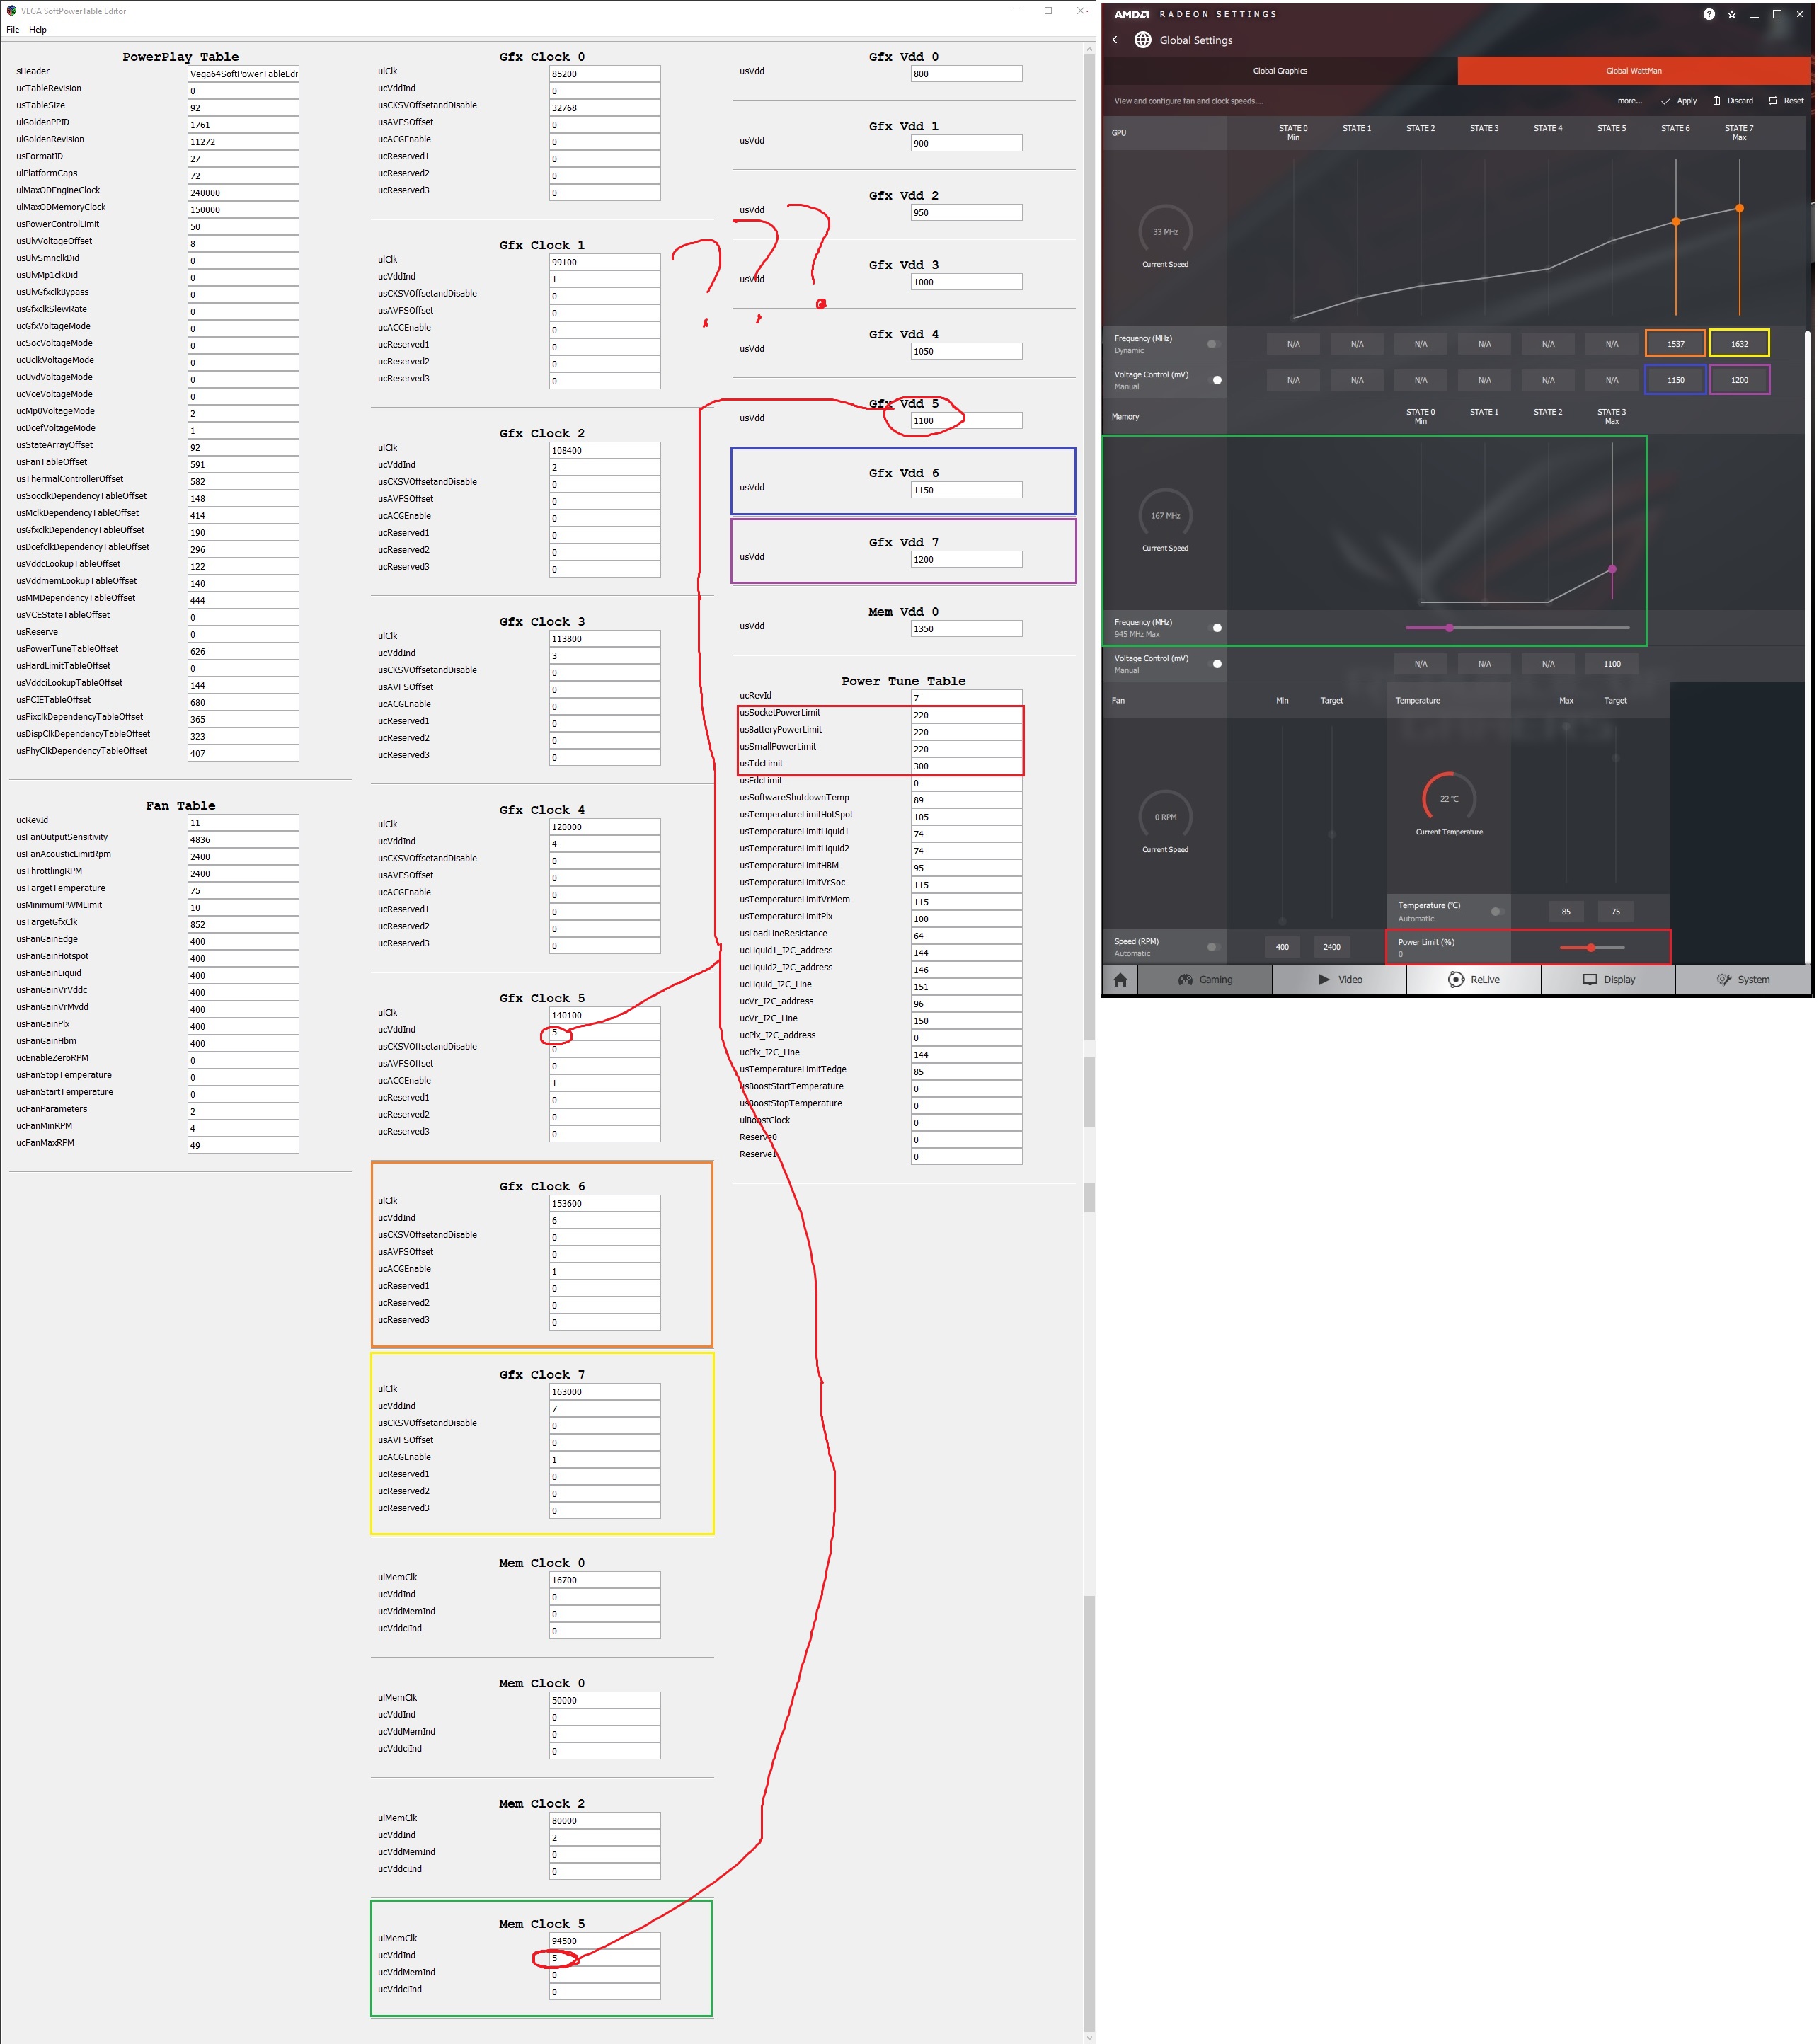Click the State 7 frequency 1632 box
Image resolution: width=1819 pixels, height=2044 pixels.
click(1739, 344)
